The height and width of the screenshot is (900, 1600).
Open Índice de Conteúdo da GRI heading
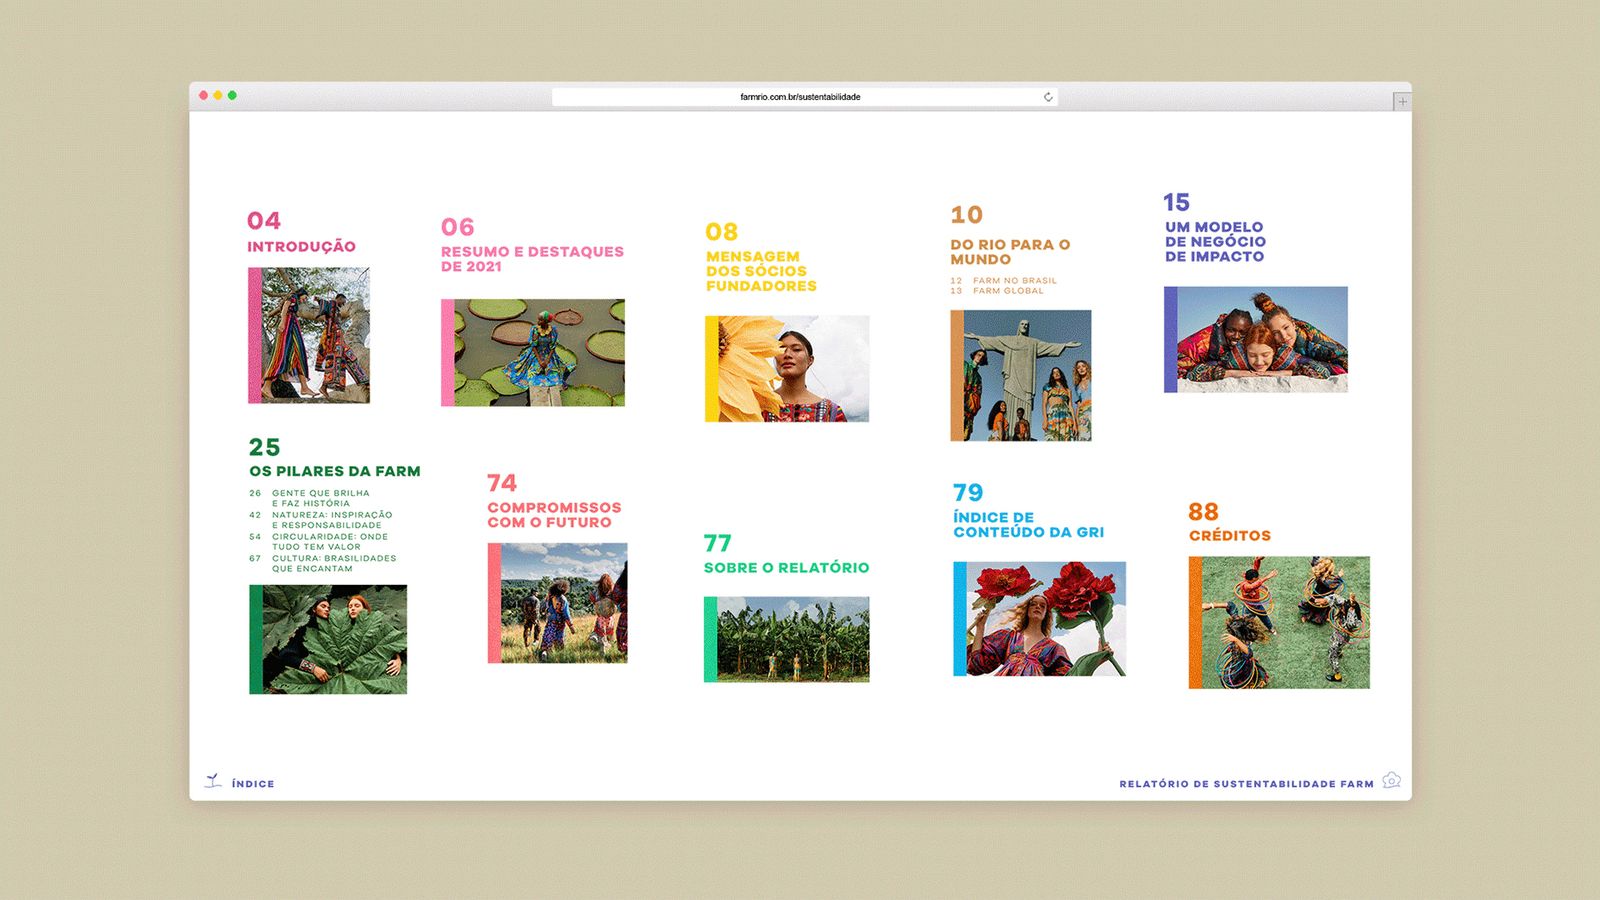click(1029, 525)
